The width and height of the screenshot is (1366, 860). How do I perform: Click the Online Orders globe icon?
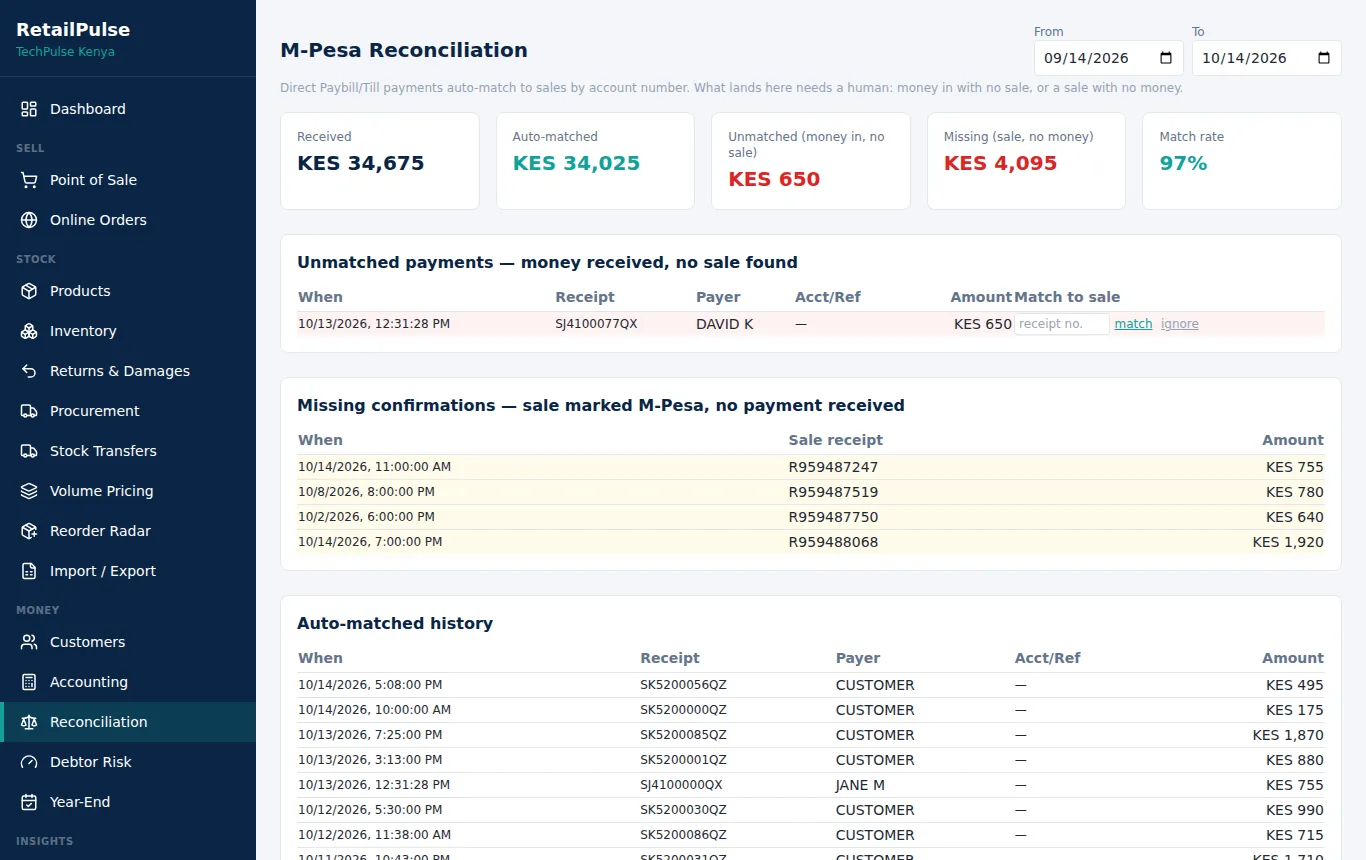29,220
